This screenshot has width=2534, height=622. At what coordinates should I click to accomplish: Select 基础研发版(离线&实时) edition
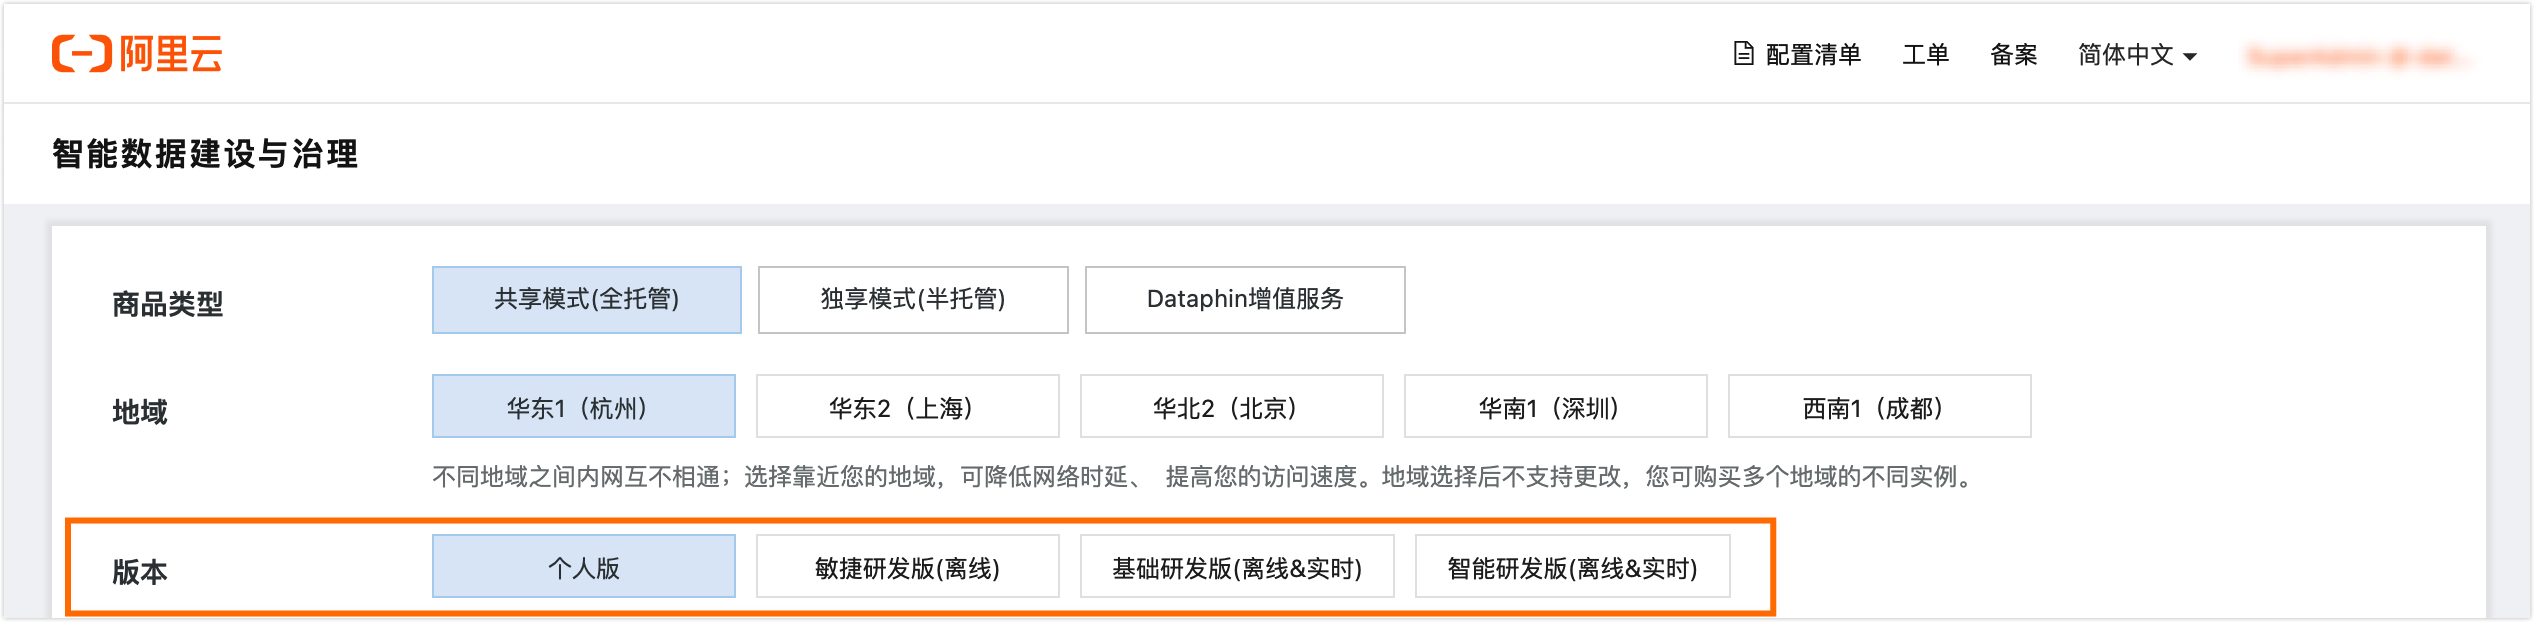tap(1237, 566)
